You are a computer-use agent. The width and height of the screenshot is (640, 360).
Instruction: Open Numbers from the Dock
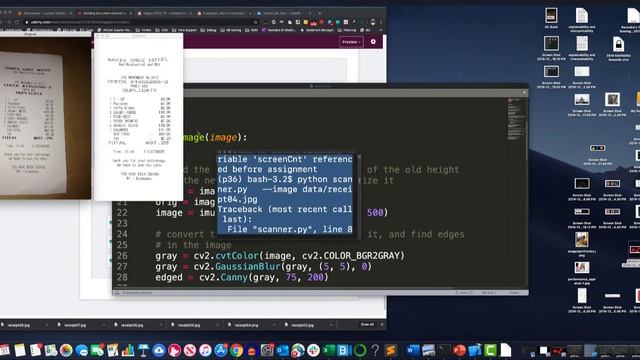(128, 350)
